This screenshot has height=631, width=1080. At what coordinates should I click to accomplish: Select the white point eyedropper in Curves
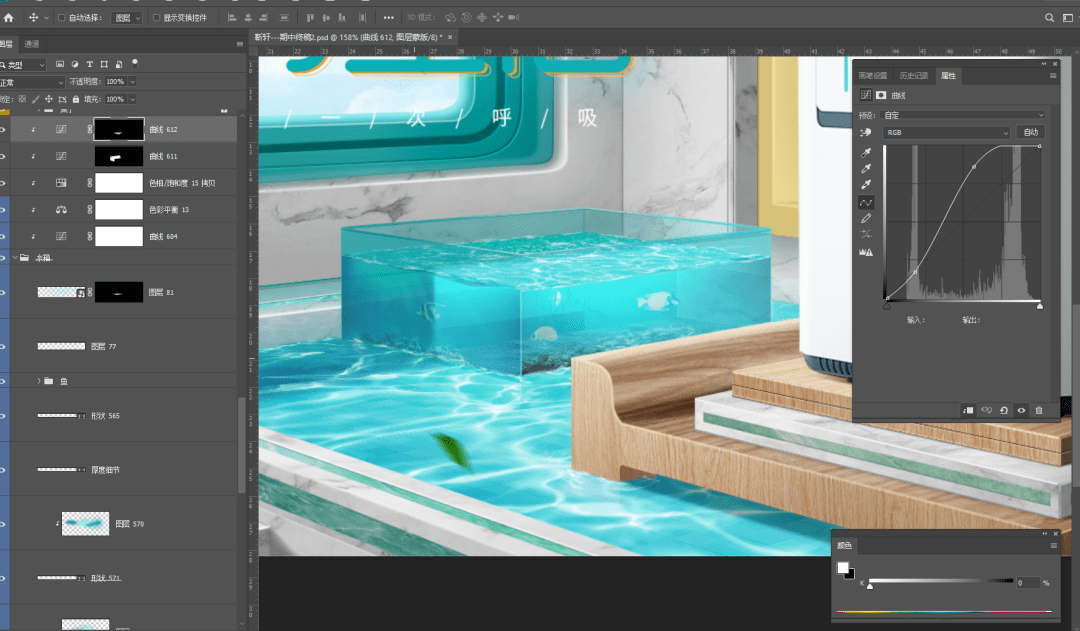pos(866,184)
